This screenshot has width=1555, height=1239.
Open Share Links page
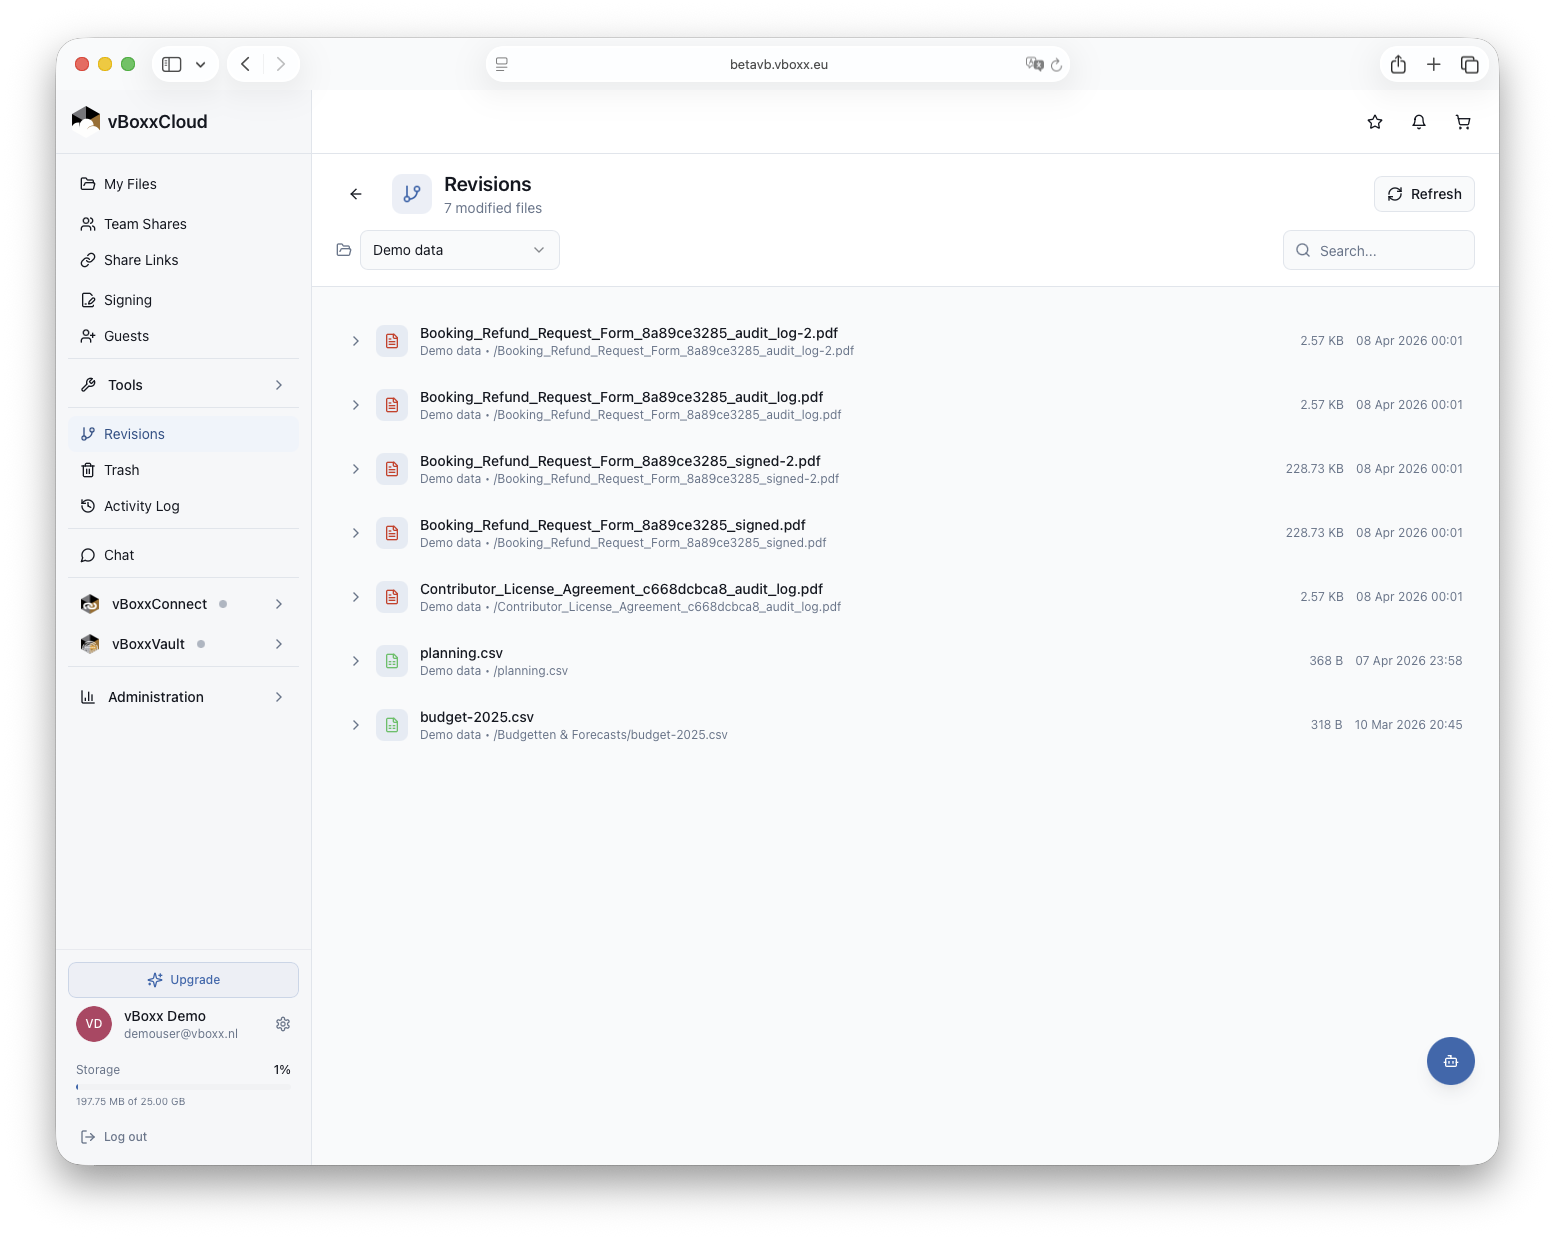coord(183,260)
